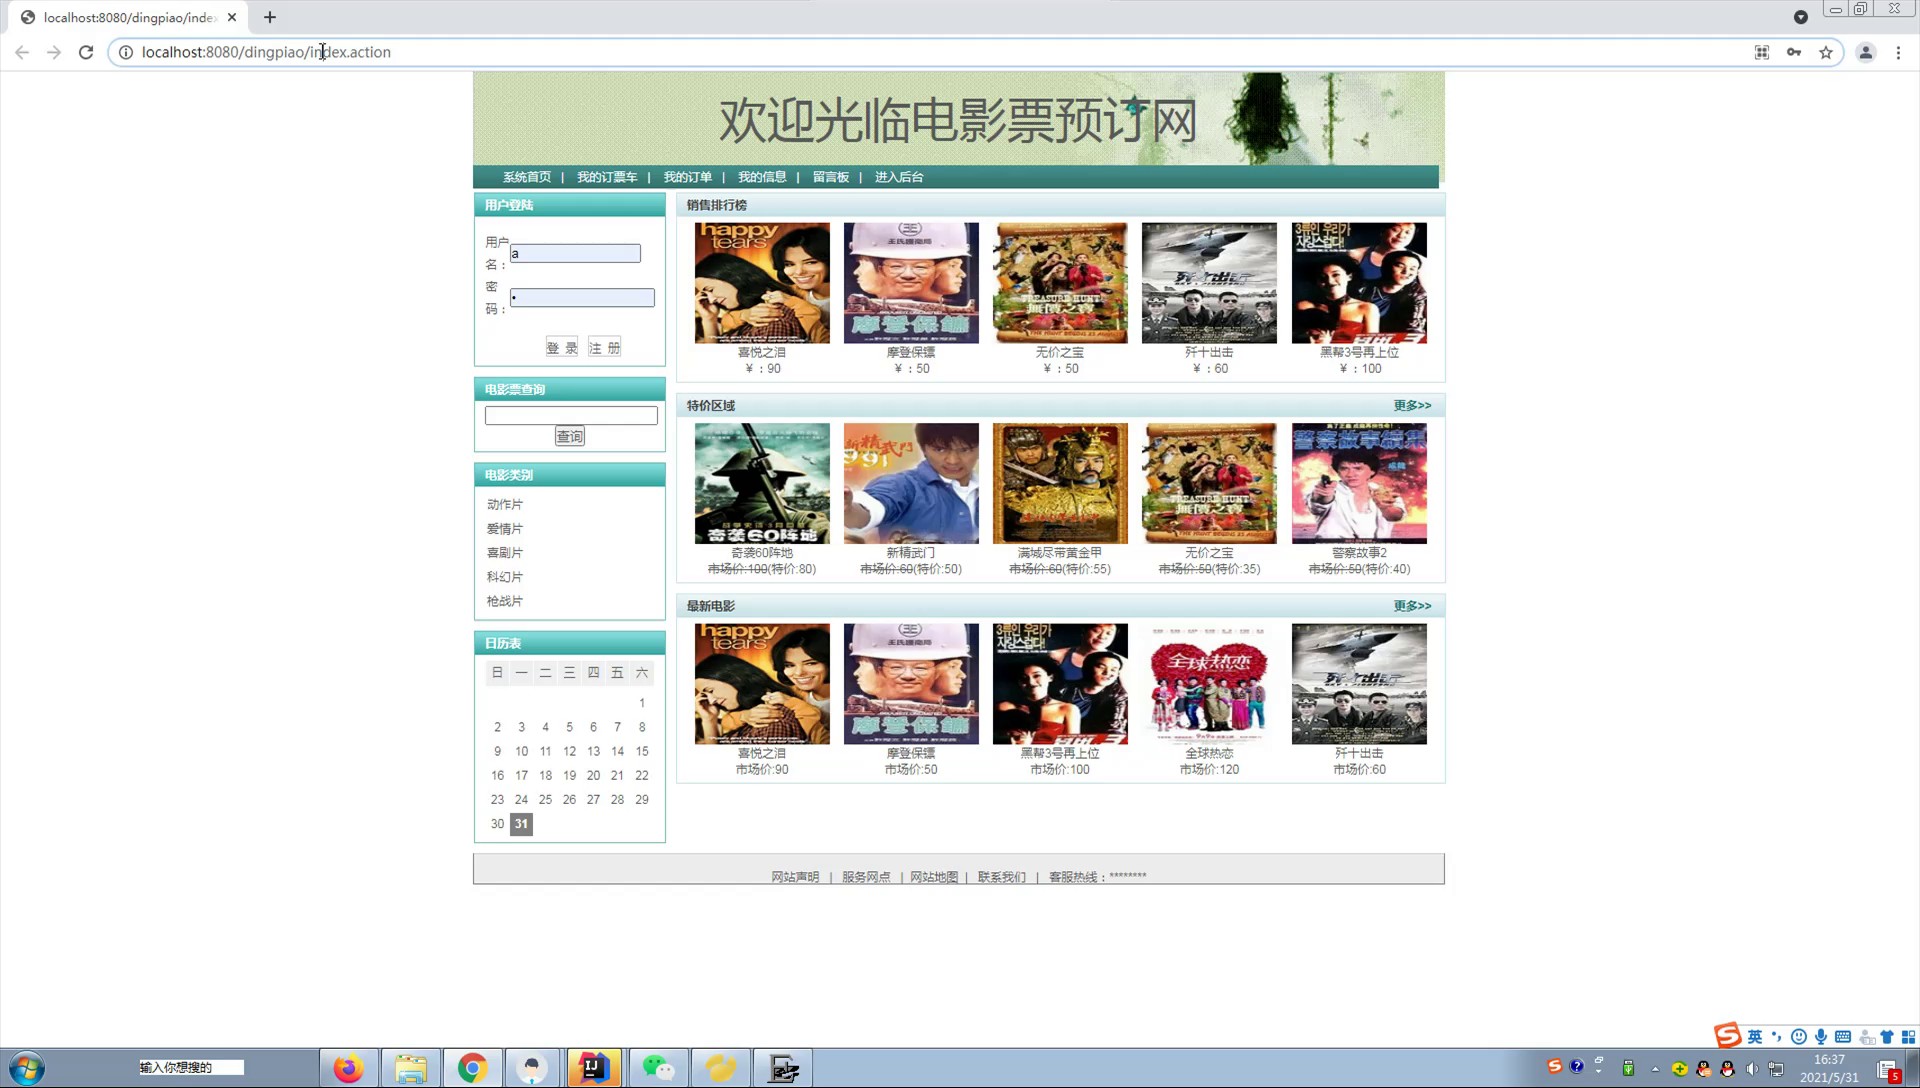Image resolution: width=1920 pixels, height=1088 pixels.
Task: Open the 新精武门 special offer poster
Action: pos(911,483)
